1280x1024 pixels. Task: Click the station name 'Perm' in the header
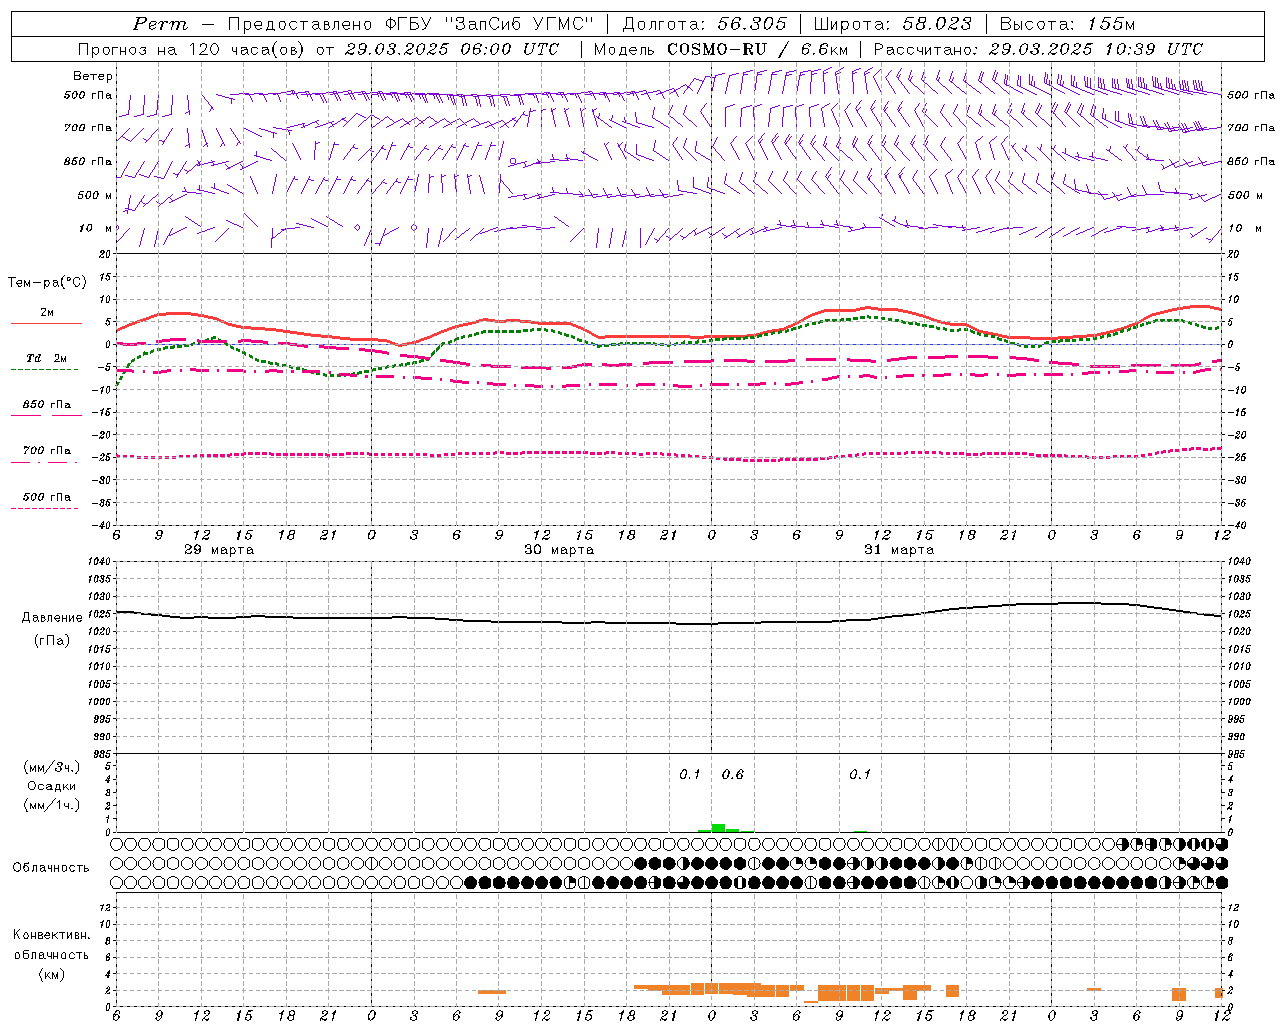pyautogui.click(x=160, y=24)
